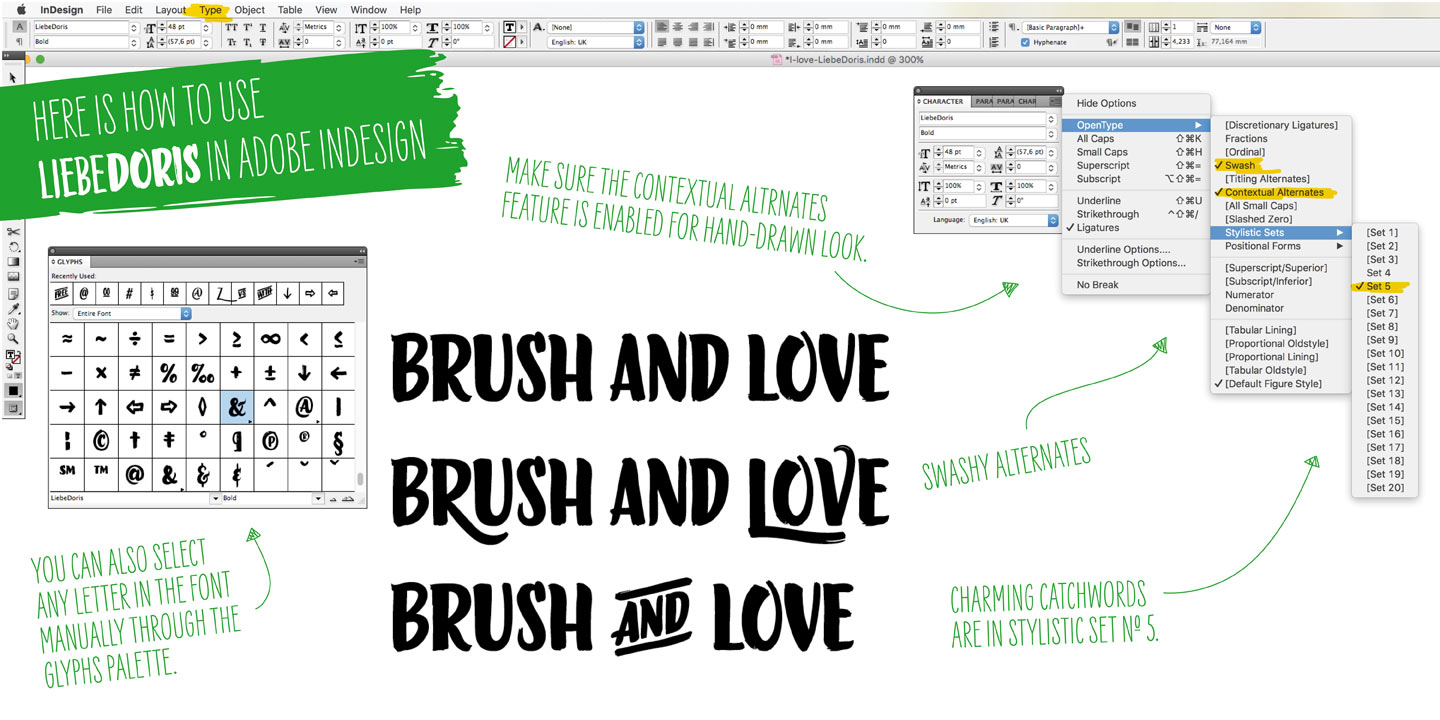
Task: Toggle the Hyphenate checkbox
Action: tap(1025, 42)
